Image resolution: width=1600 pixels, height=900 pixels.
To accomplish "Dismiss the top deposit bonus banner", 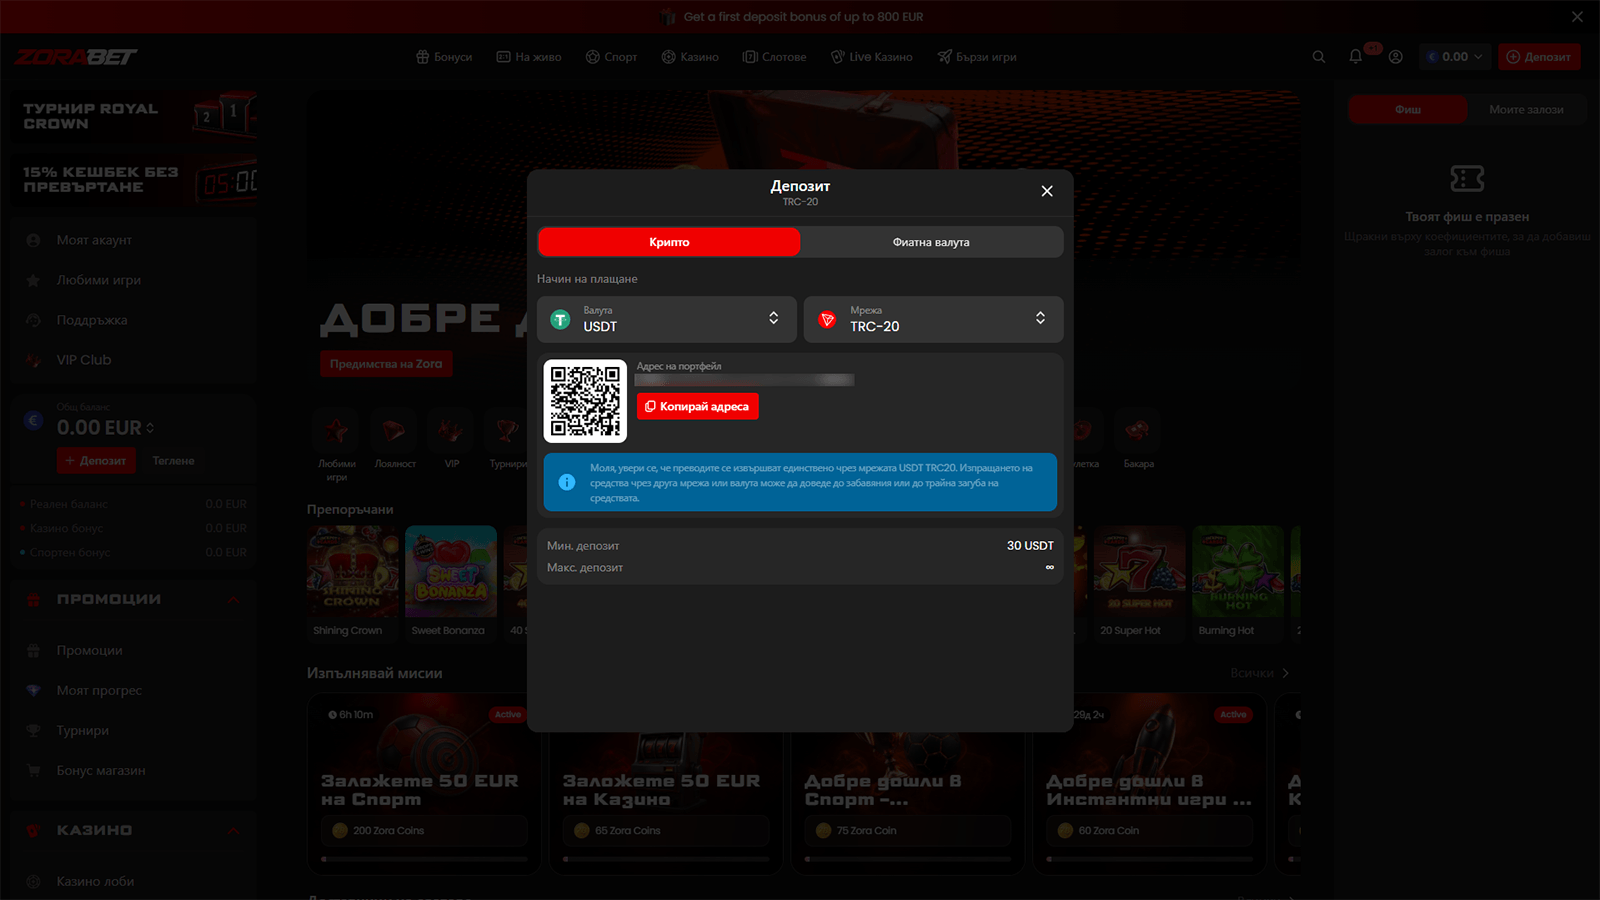I will [1577, 17].
